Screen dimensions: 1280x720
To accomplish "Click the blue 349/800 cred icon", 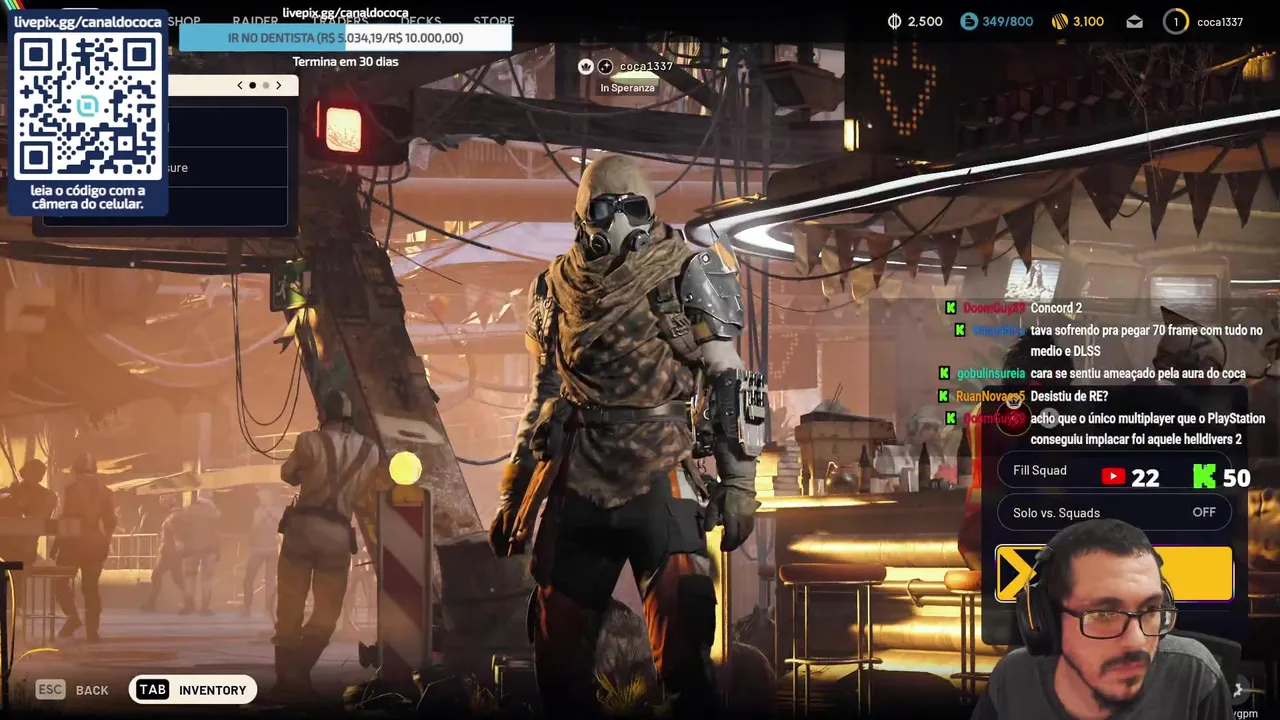I will pos(968,21).
